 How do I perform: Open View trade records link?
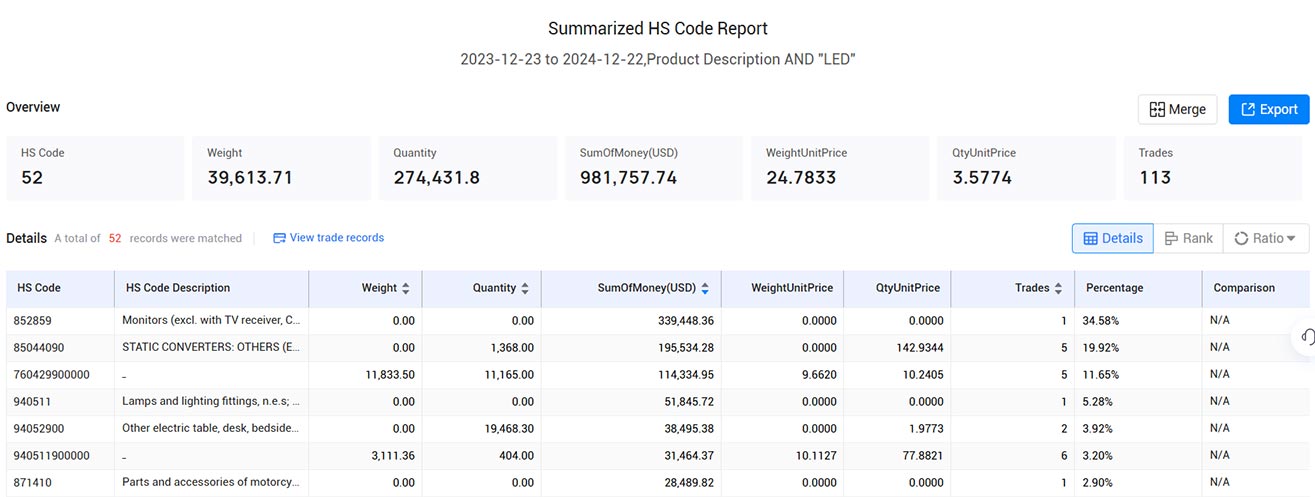(337, 238)
